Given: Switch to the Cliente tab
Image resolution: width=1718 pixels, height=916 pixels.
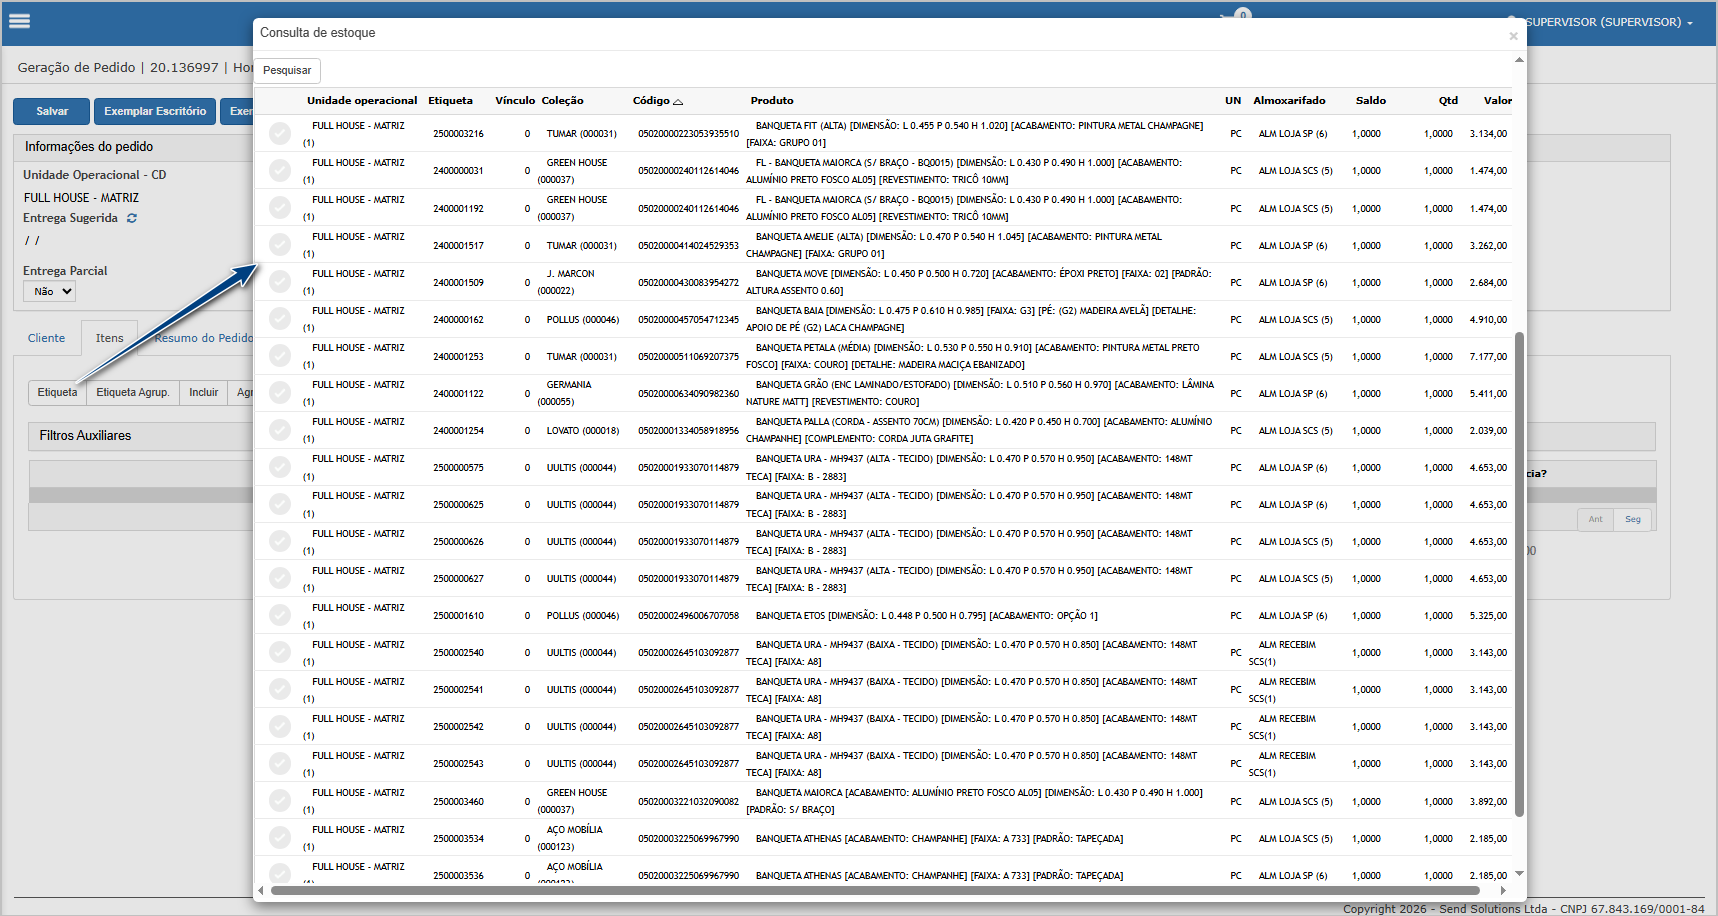Looking at the screenshot, I should [46, 338].
